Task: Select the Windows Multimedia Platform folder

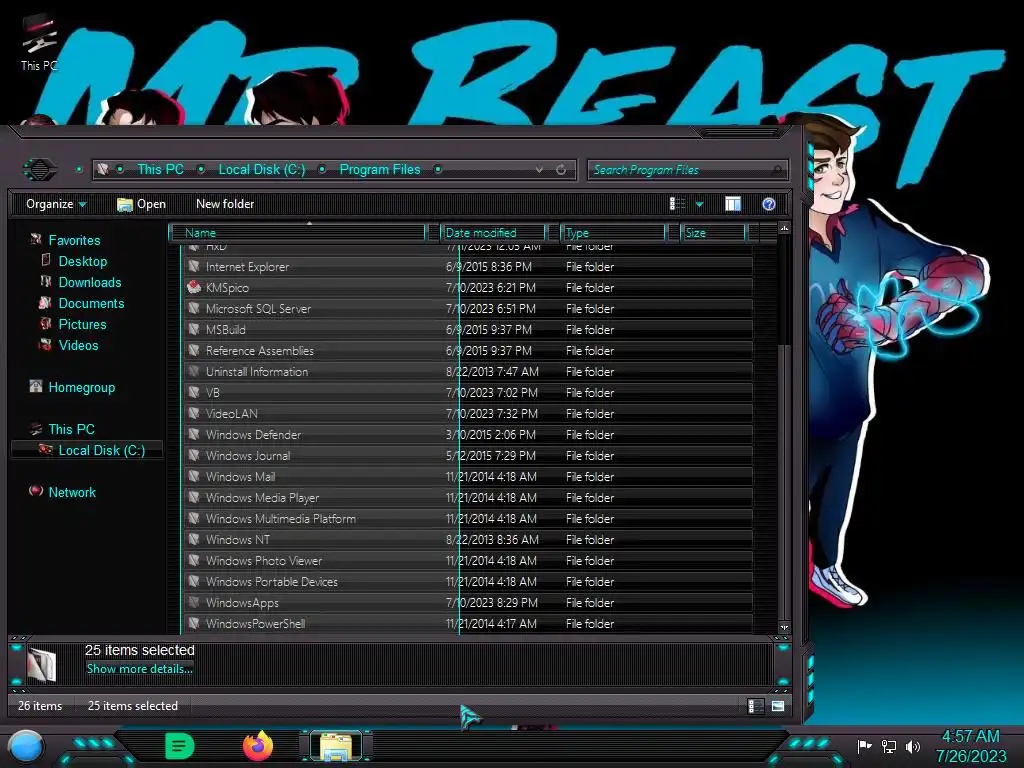Action: point(468,518)
